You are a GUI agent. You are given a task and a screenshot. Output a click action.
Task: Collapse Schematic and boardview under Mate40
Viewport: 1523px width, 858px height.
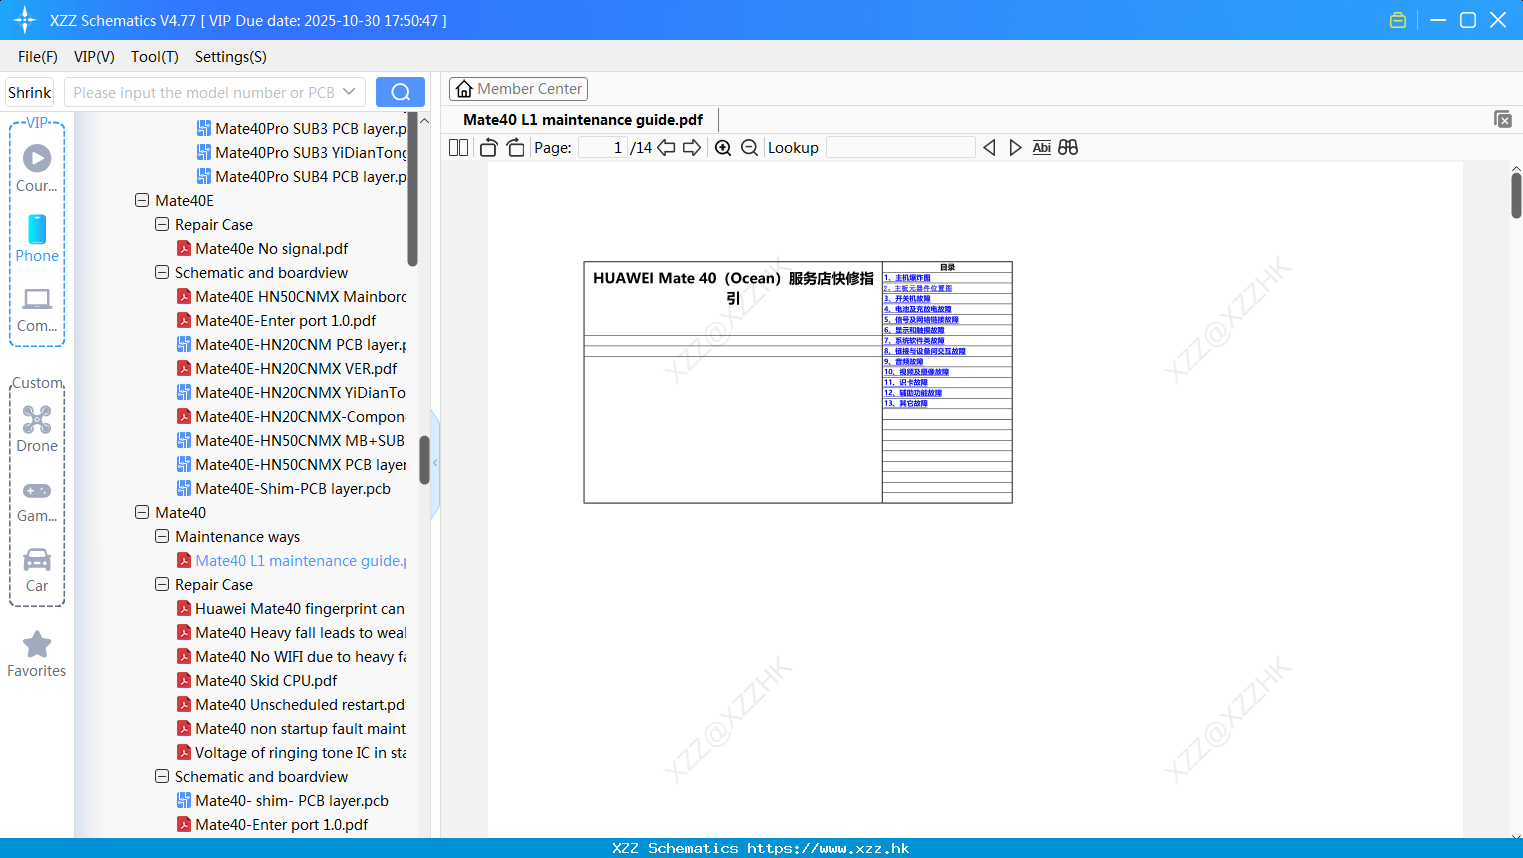162,777
